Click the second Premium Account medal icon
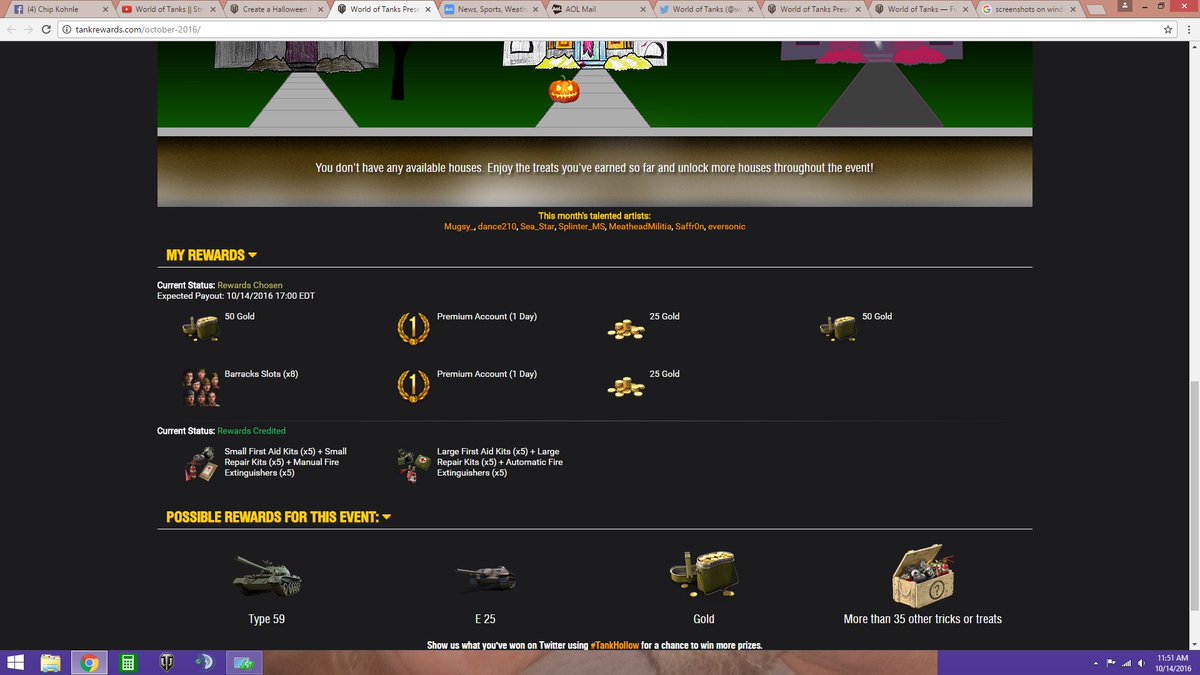 pos(413,386)
